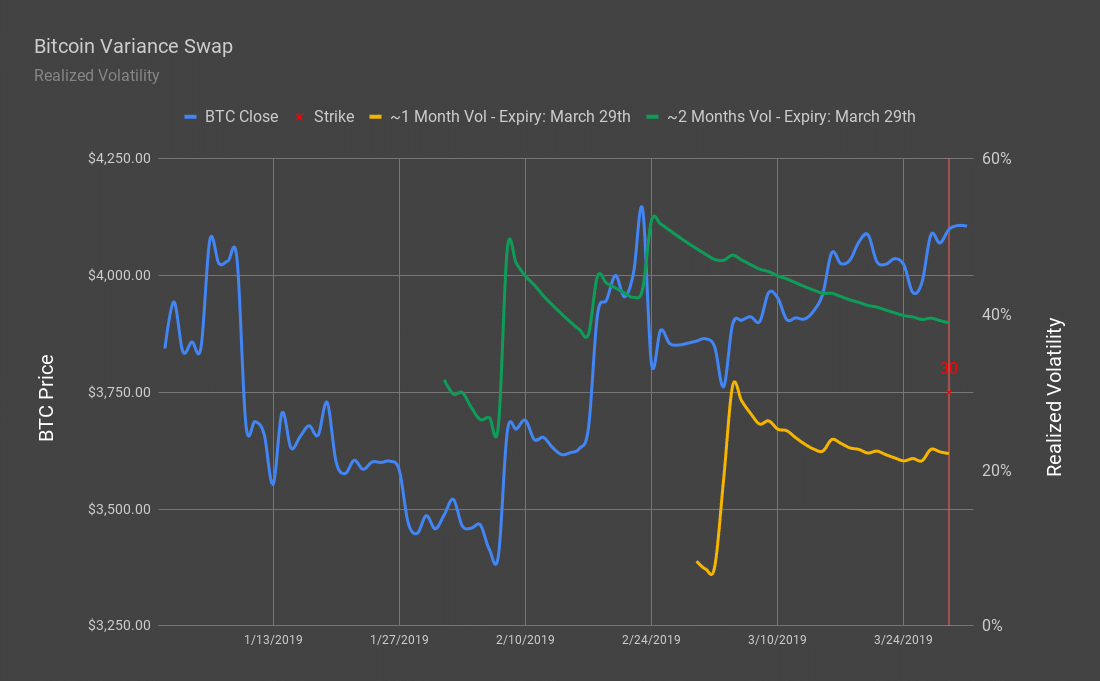Screen dimensions: 1100x681
Task: Click the 60% right axis label
Action: point(996,159)
